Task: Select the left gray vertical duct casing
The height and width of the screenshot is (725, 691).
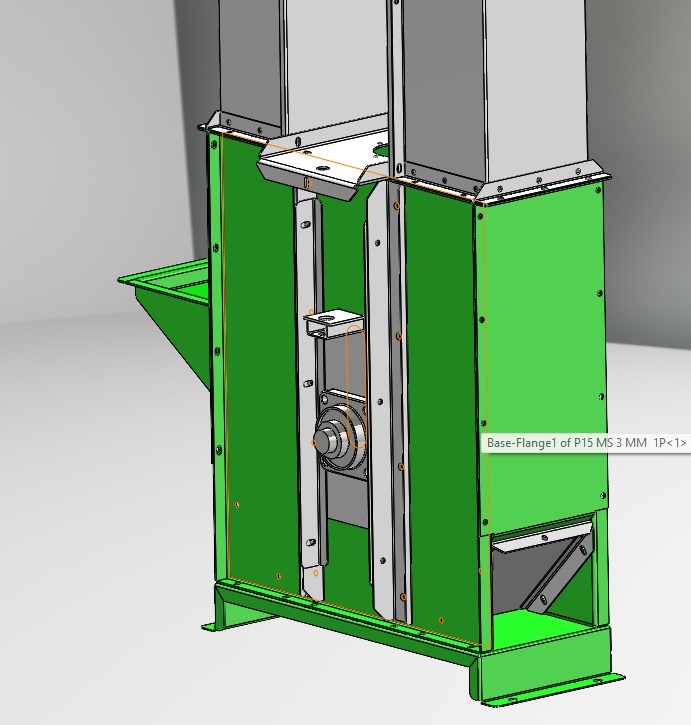Action: [x=250, y=60]
